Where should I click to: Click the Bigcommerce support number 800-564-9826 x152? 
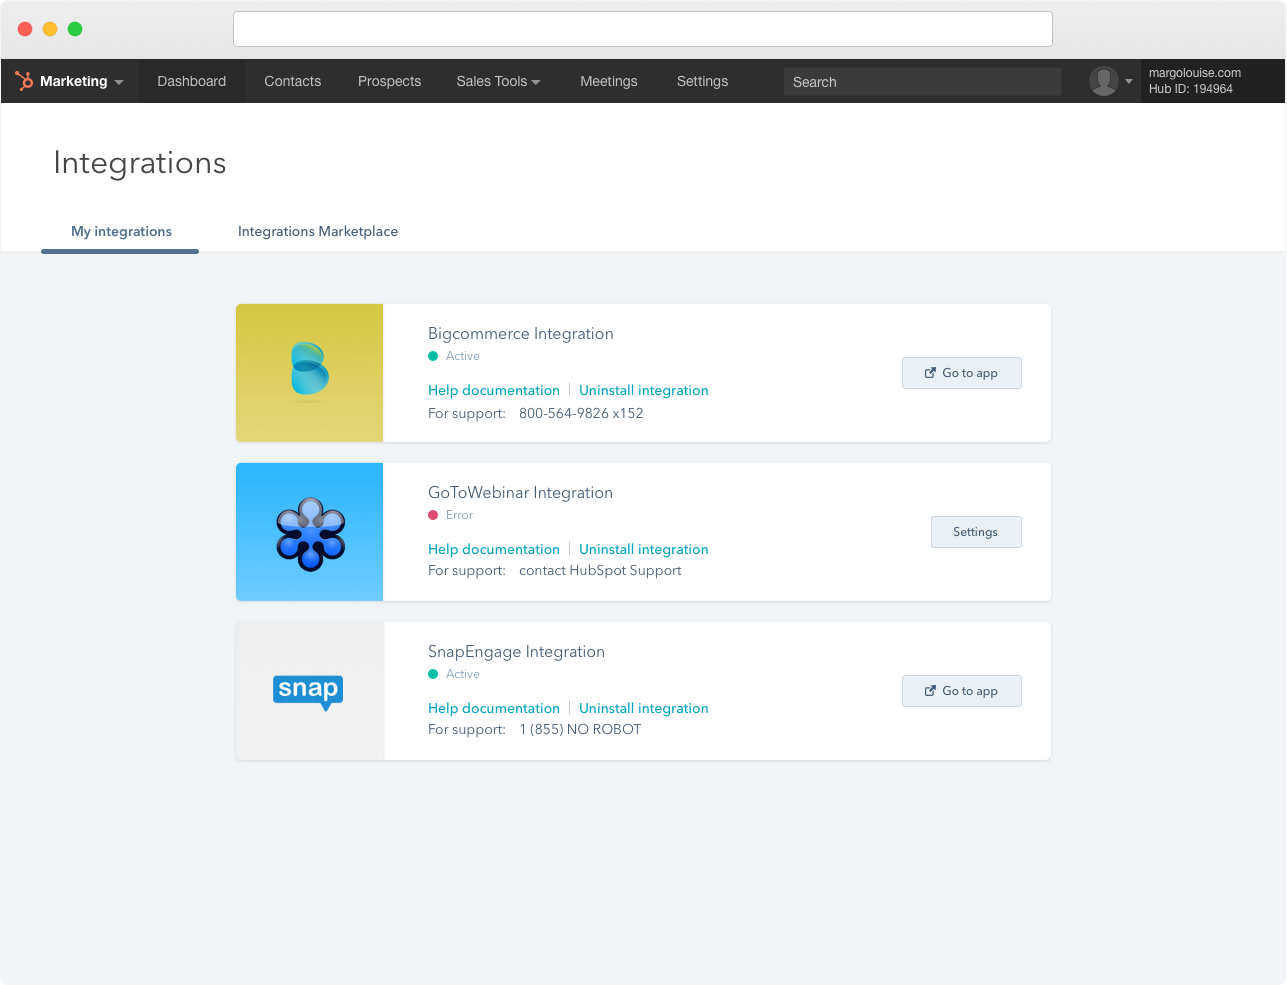click(x=581, y=413)
